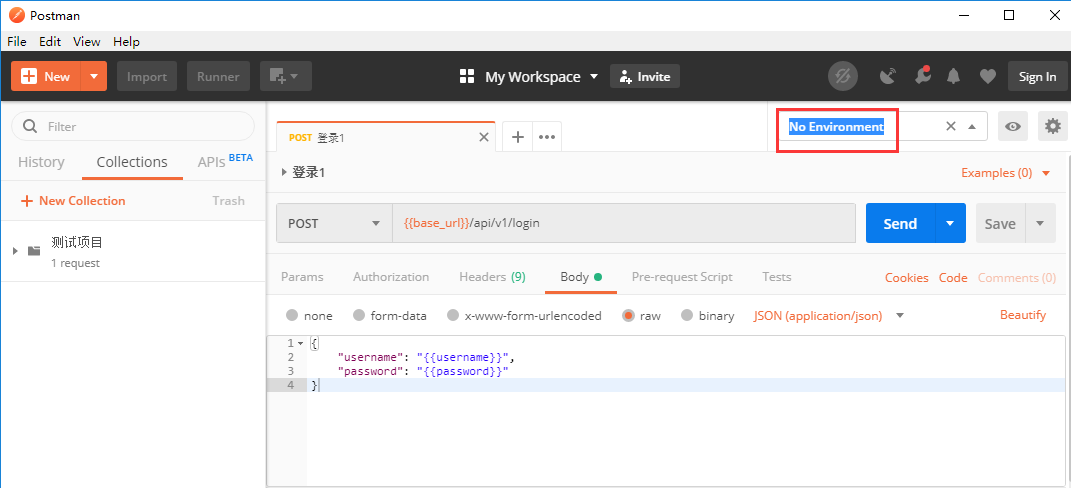Open the Code link
The width and height of the screenshot is (1071, 488).
coord(953,277)
